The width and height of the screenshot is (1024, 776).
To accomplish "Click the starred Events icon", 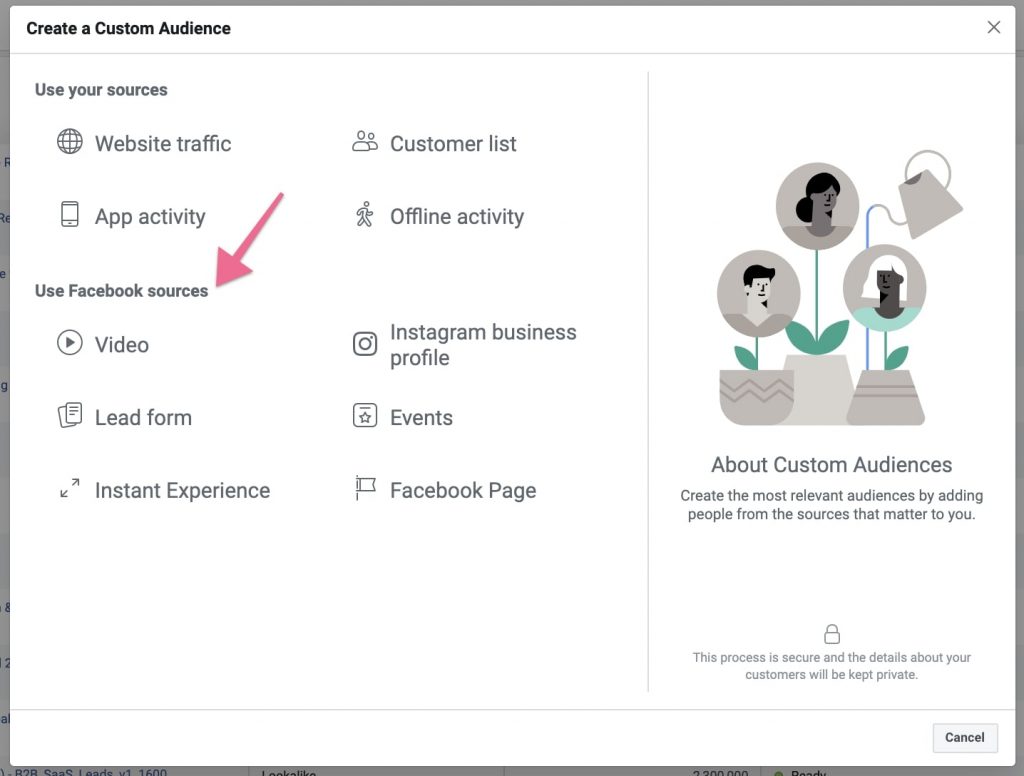I will click(365, 416).
